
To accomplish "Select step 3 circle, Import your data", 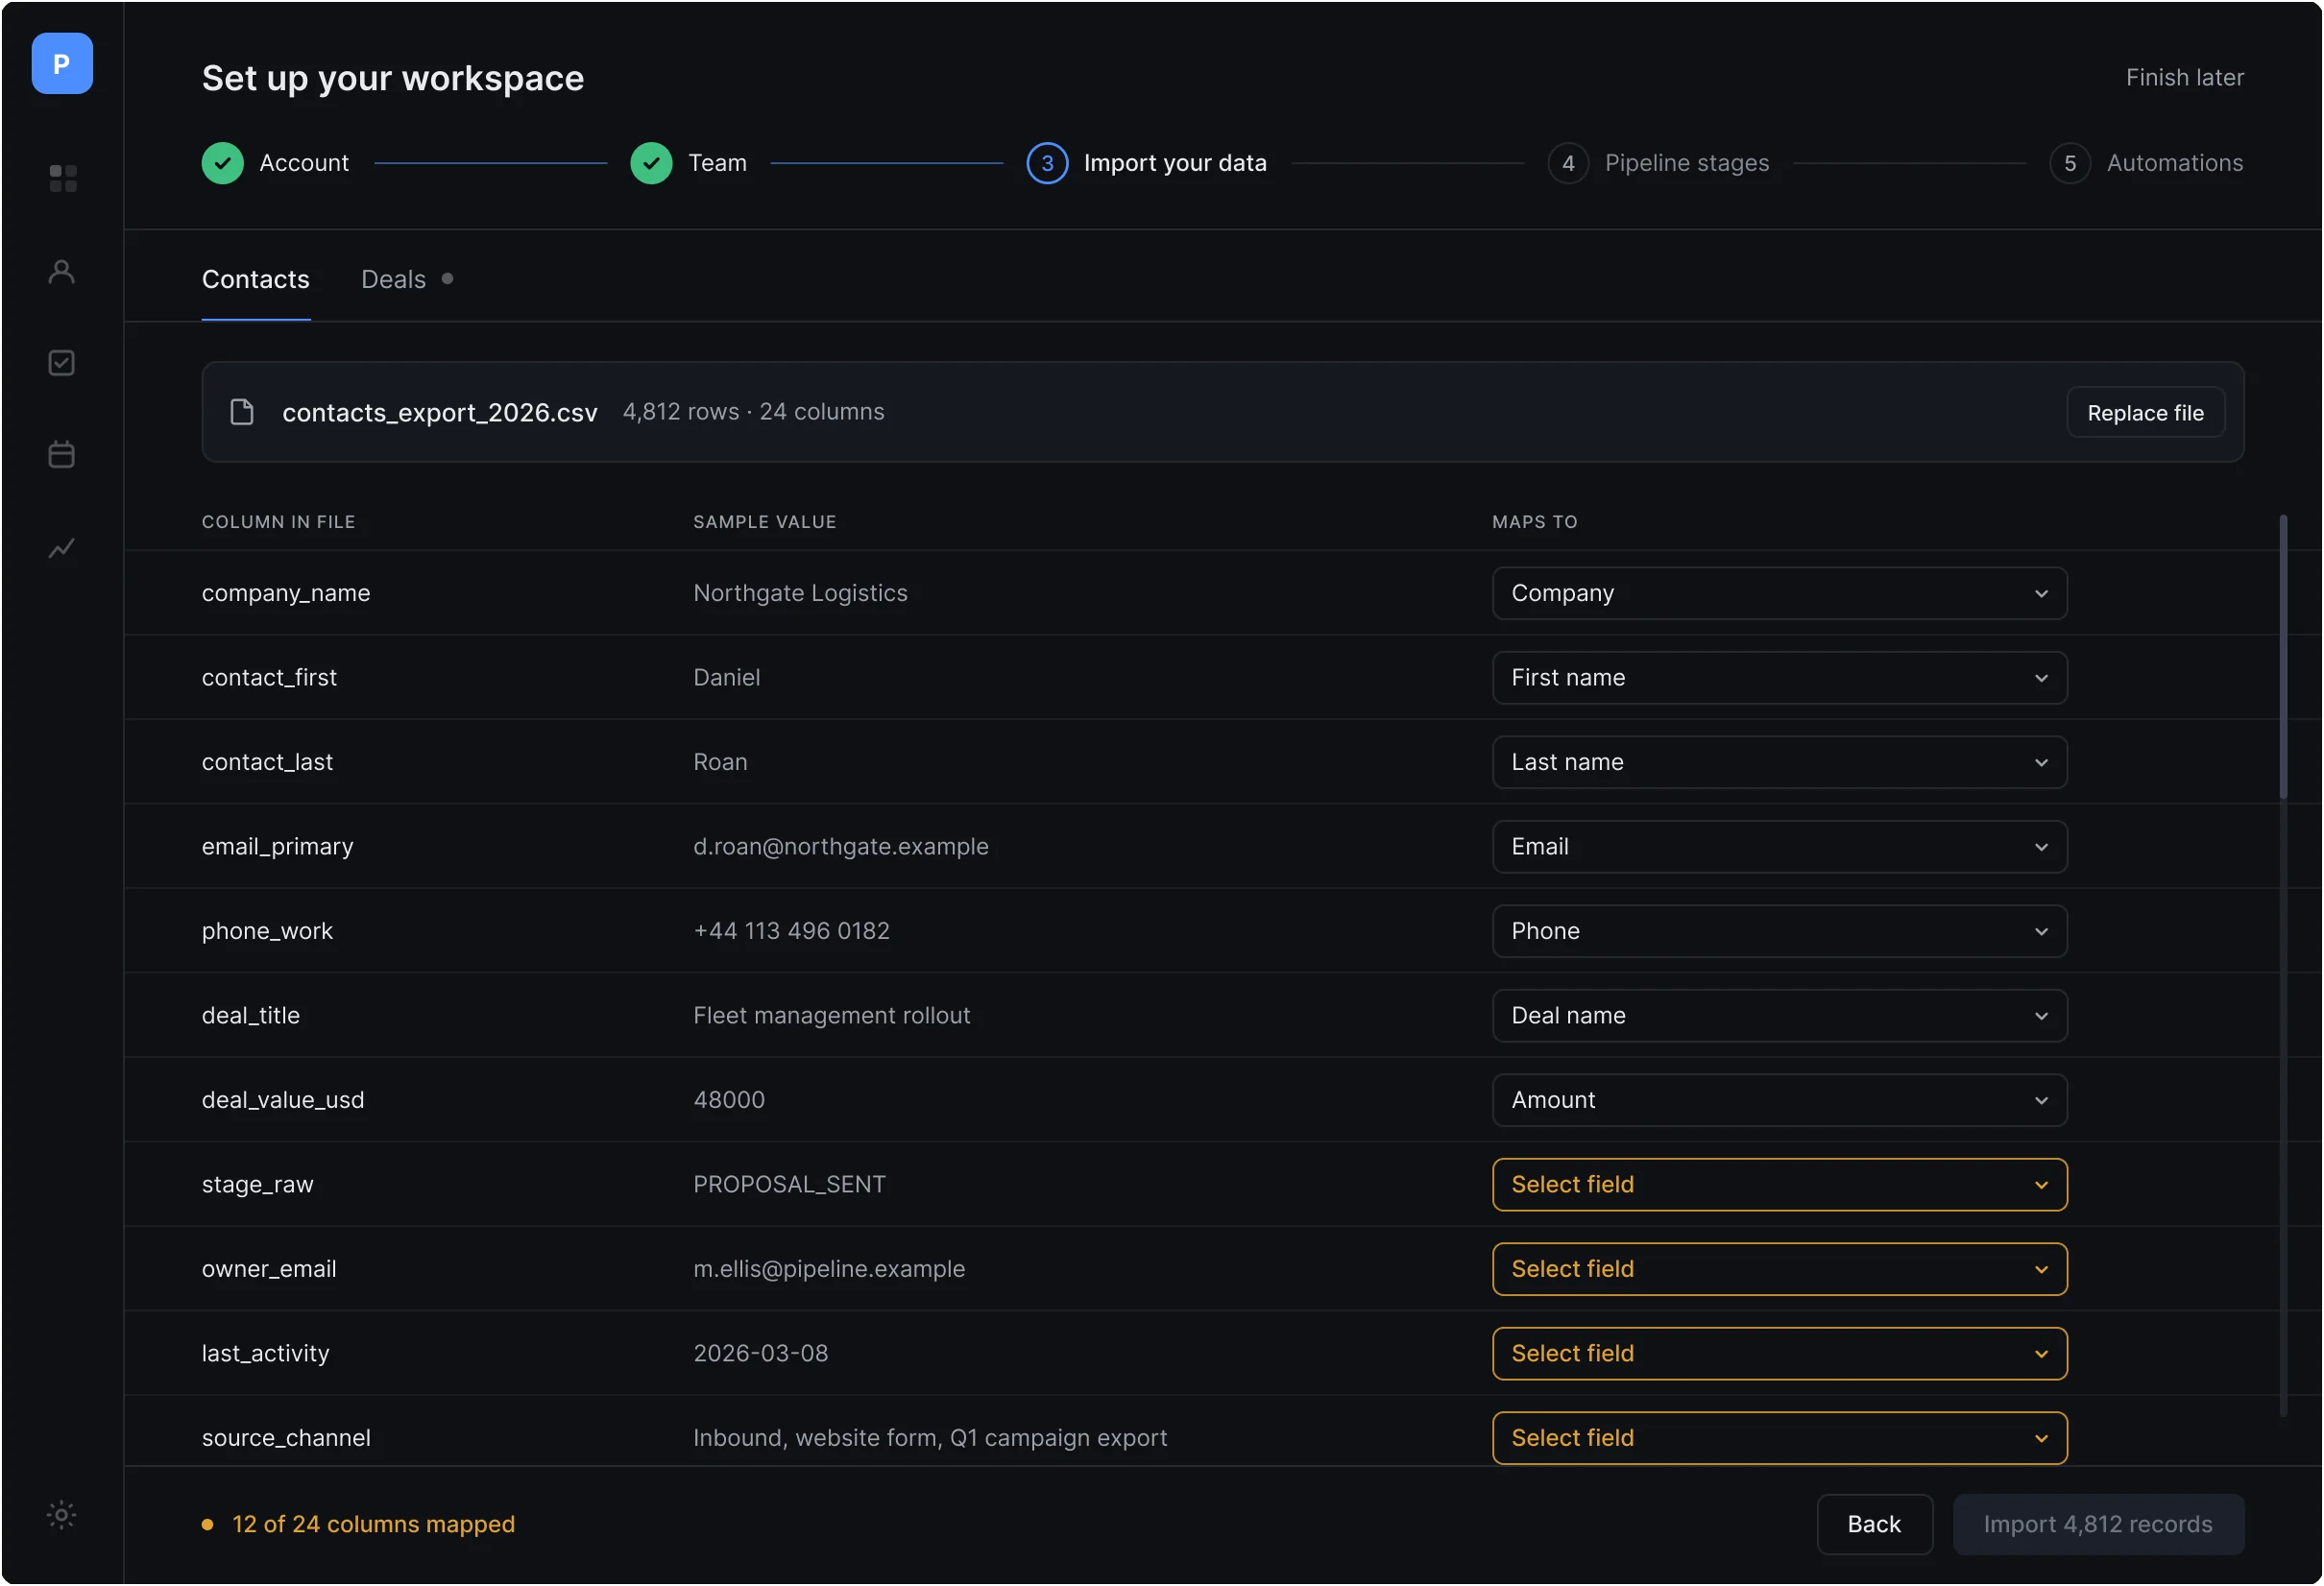I will coord(1047,163).
